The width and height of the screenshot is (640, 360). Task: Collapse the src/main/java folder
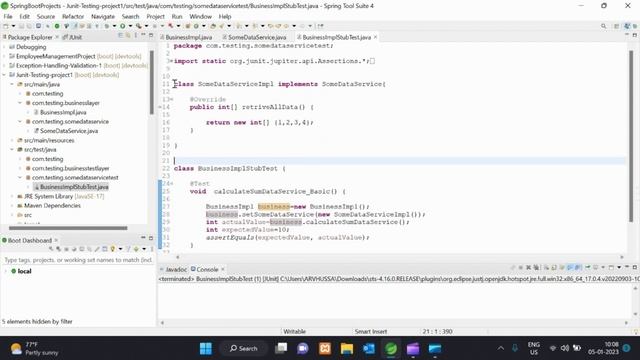12,84
